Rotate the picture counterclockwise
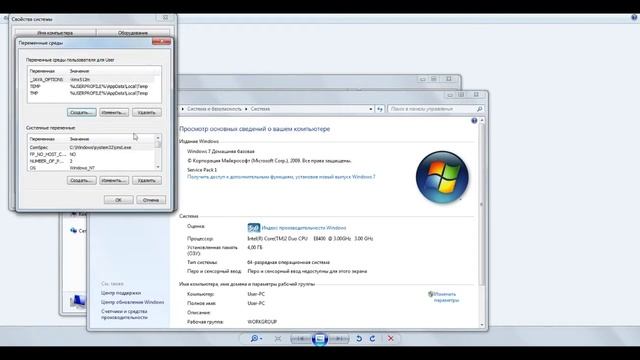 [359, 339]
